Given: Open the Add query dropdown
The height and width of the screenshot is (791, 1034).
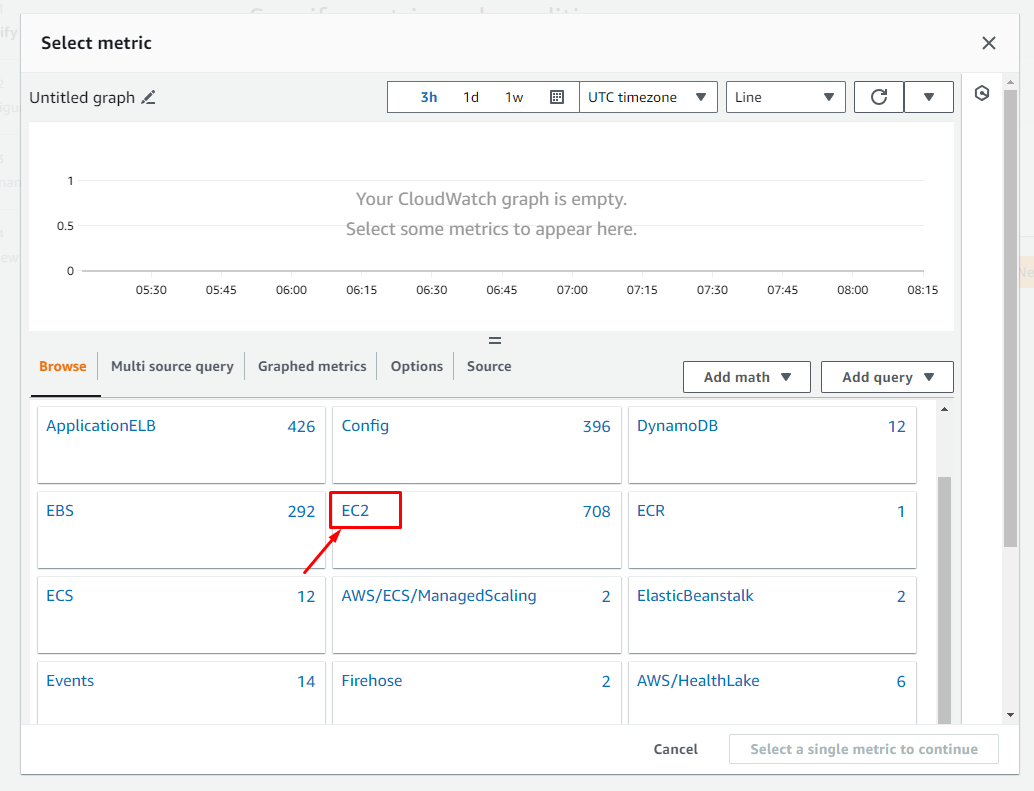Looking at the screenshot, I should [x=887, y=377].
